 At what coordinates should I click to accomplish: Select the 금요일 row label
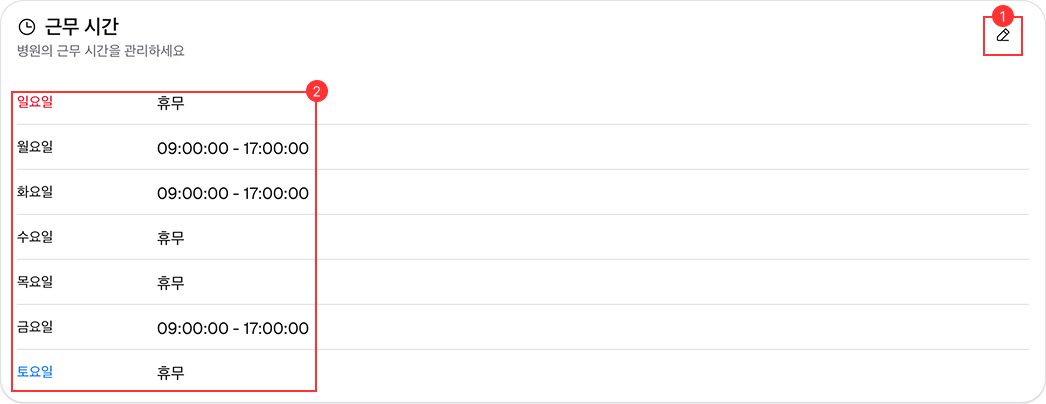pyautogui.click(x=35, y=327)
